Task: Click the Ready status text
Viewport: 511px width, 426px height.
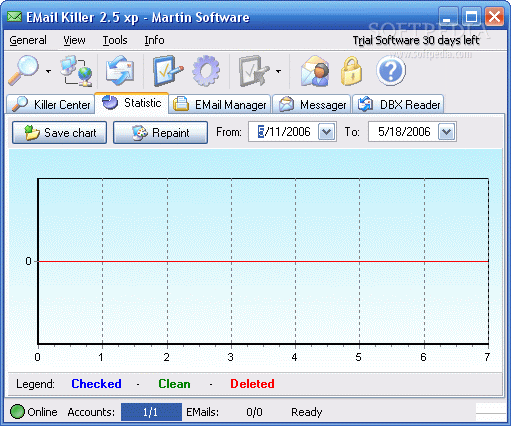Action: coord(307,412)
